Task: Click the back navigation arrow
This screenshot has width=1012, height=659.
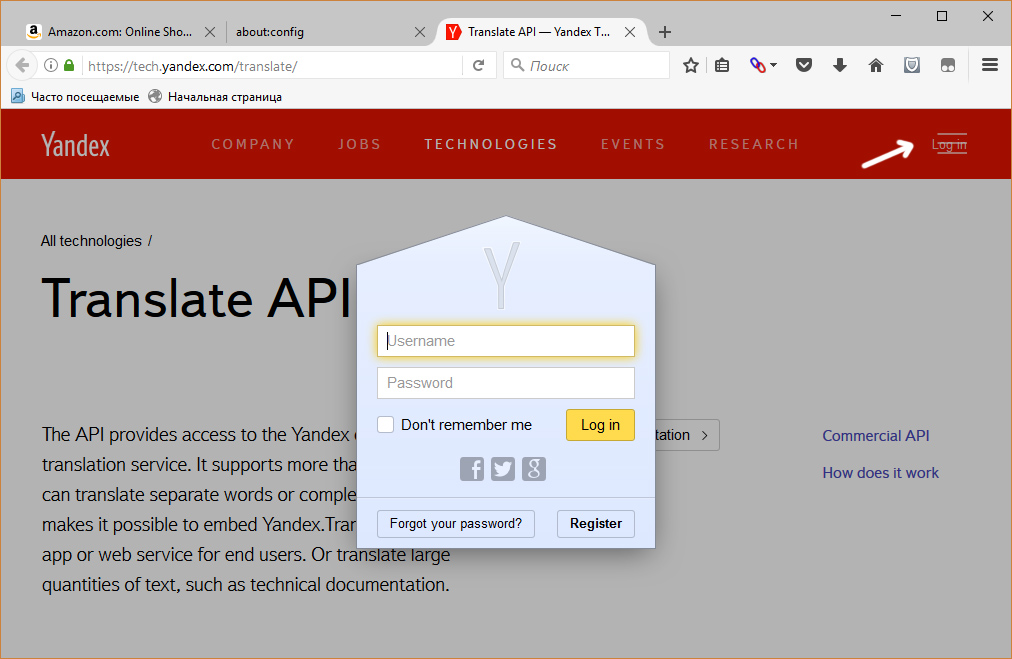Action: pos(22,65)
